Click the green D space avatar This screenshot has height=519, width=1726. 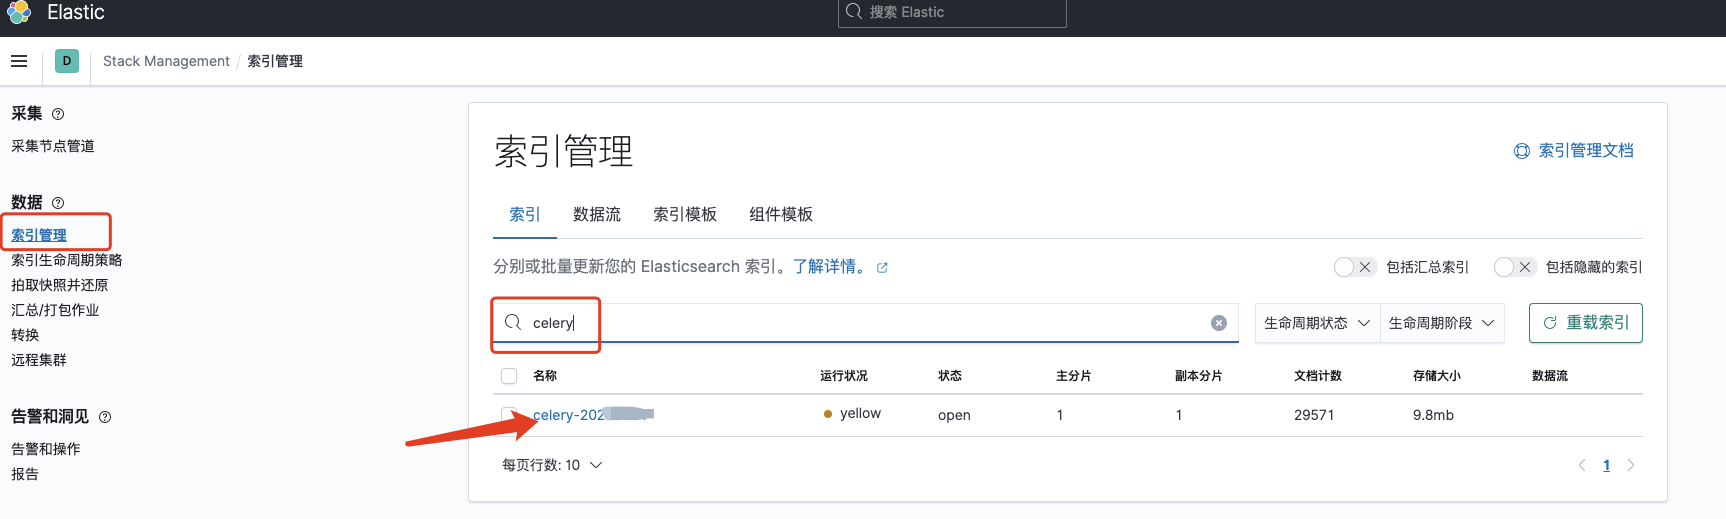click(x=67, y=61)
